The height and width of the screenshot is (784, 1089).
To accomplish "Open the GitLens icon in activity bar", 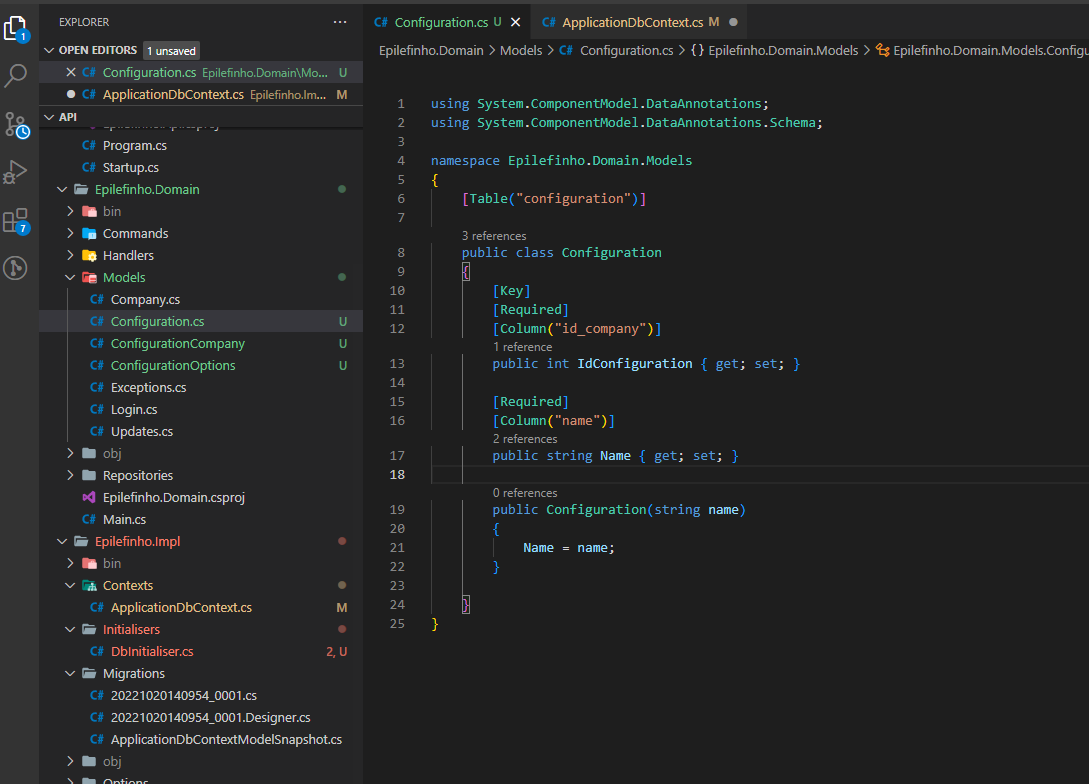I will point(17,267).
